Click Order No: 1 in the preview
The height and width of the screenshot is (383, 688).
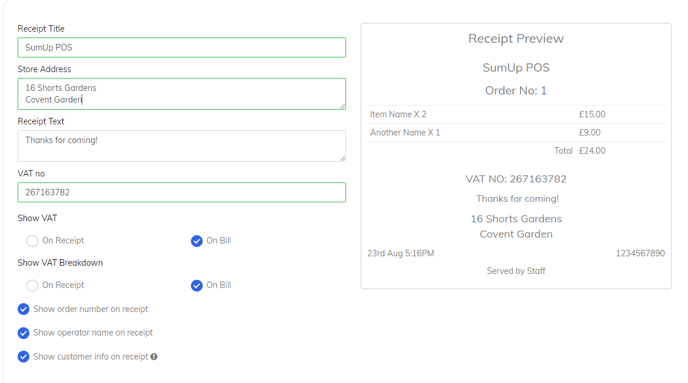(x=516, y=90)
